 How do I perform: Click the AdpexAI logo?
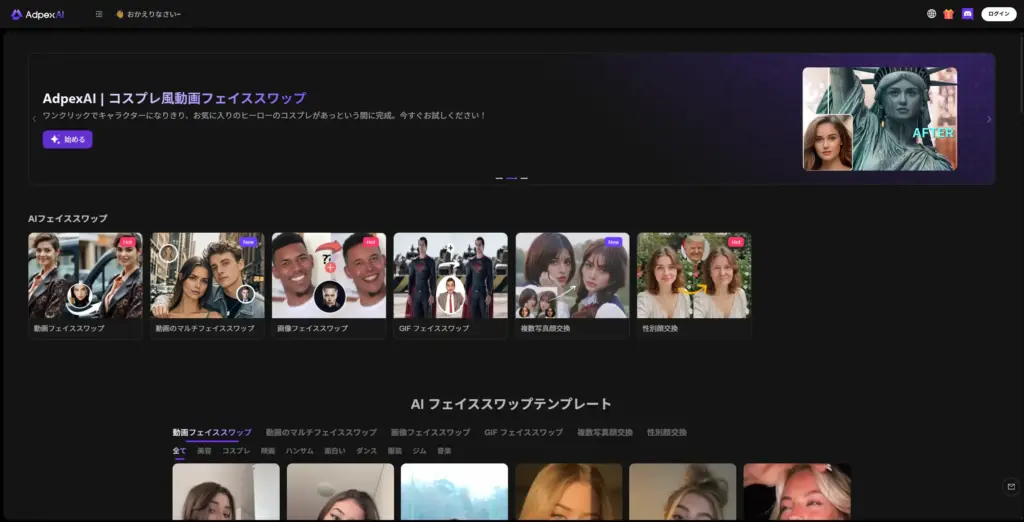tap(37, 14)
